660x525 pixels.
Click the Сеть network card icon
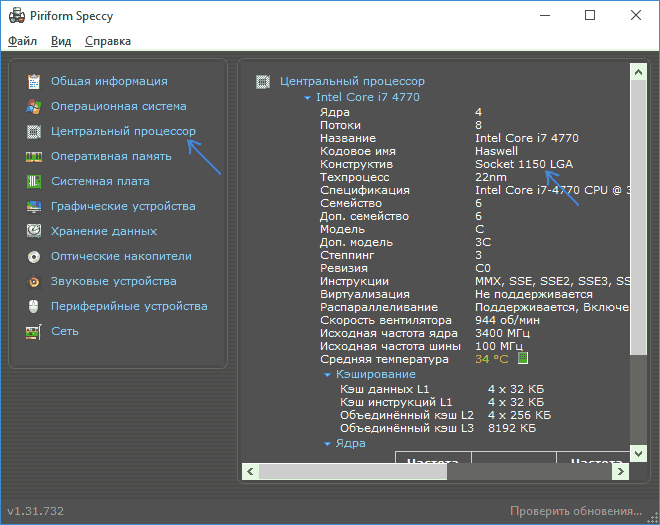(x=34, y=331)
